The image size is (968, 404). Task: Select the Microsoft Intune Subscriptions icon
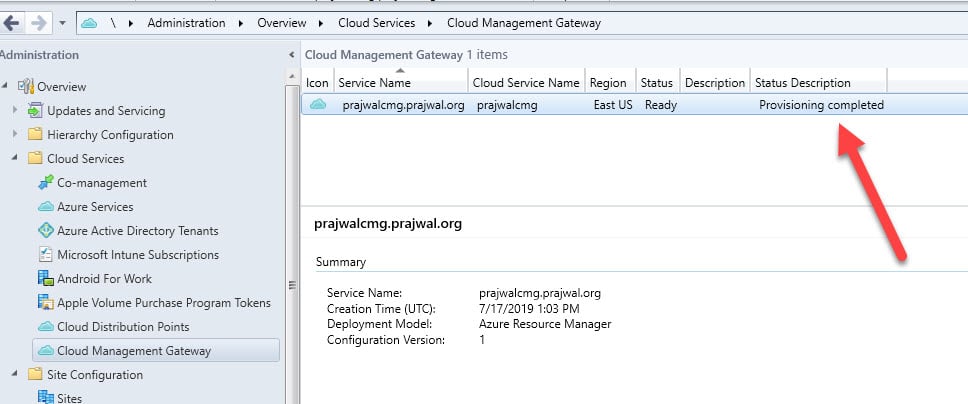(46, 255)
